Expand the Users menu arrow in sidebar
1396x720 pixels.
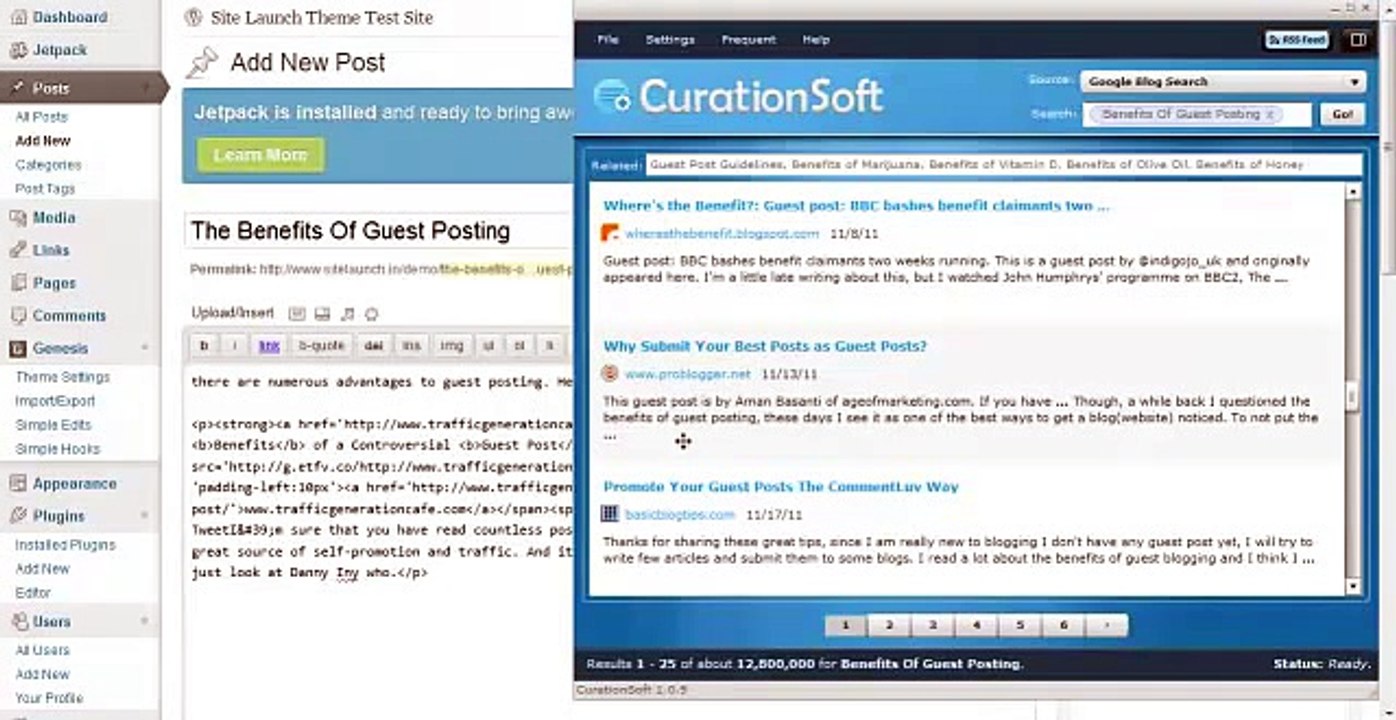click(x=145, y=622)
